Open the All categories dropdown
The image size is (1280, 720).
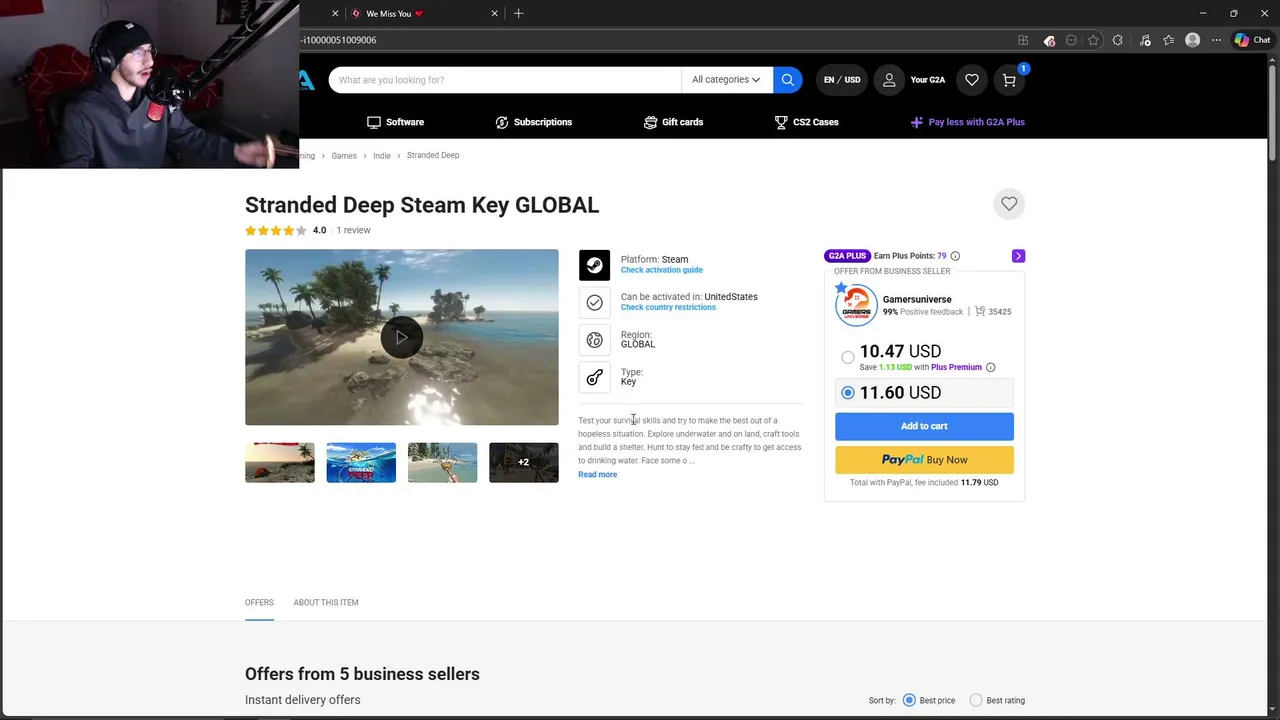click(x=726, y=80)
